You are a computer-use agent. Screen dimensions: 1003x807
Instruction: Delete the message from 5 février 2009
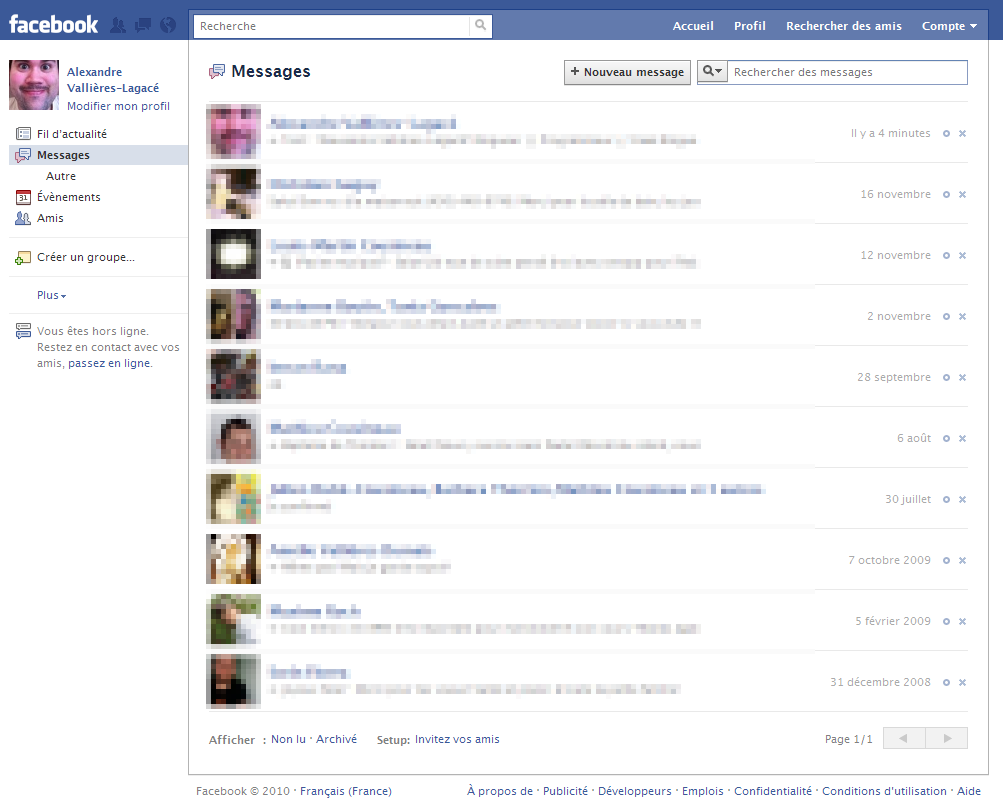tap(962, 622)
